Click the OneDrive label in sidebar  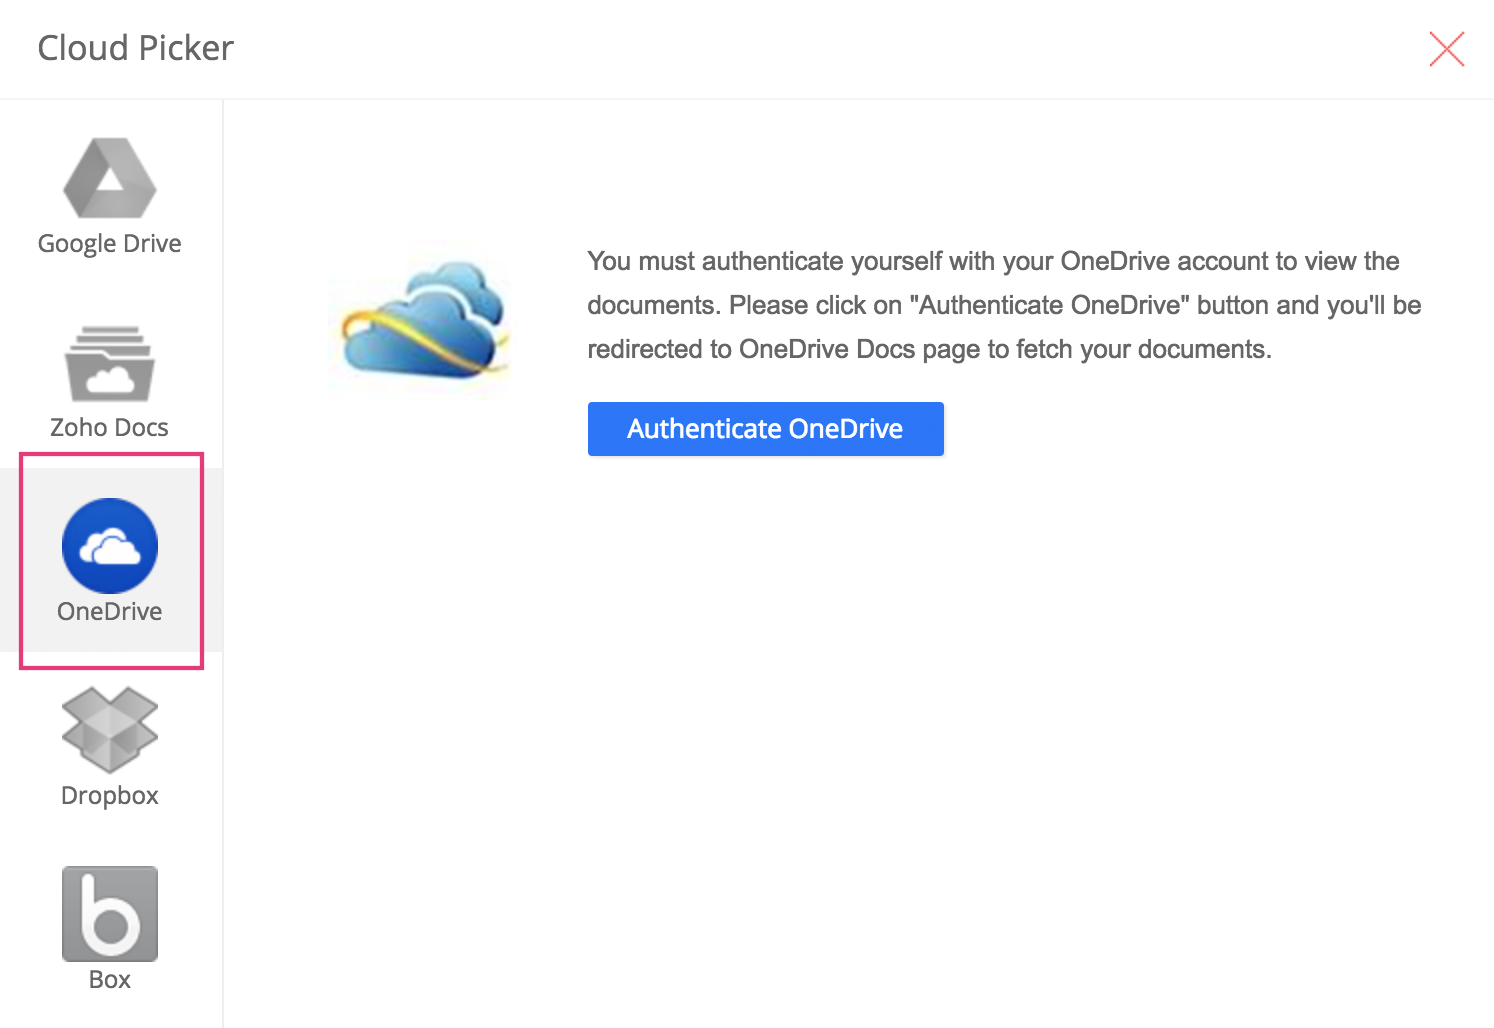tap(110, 612)
